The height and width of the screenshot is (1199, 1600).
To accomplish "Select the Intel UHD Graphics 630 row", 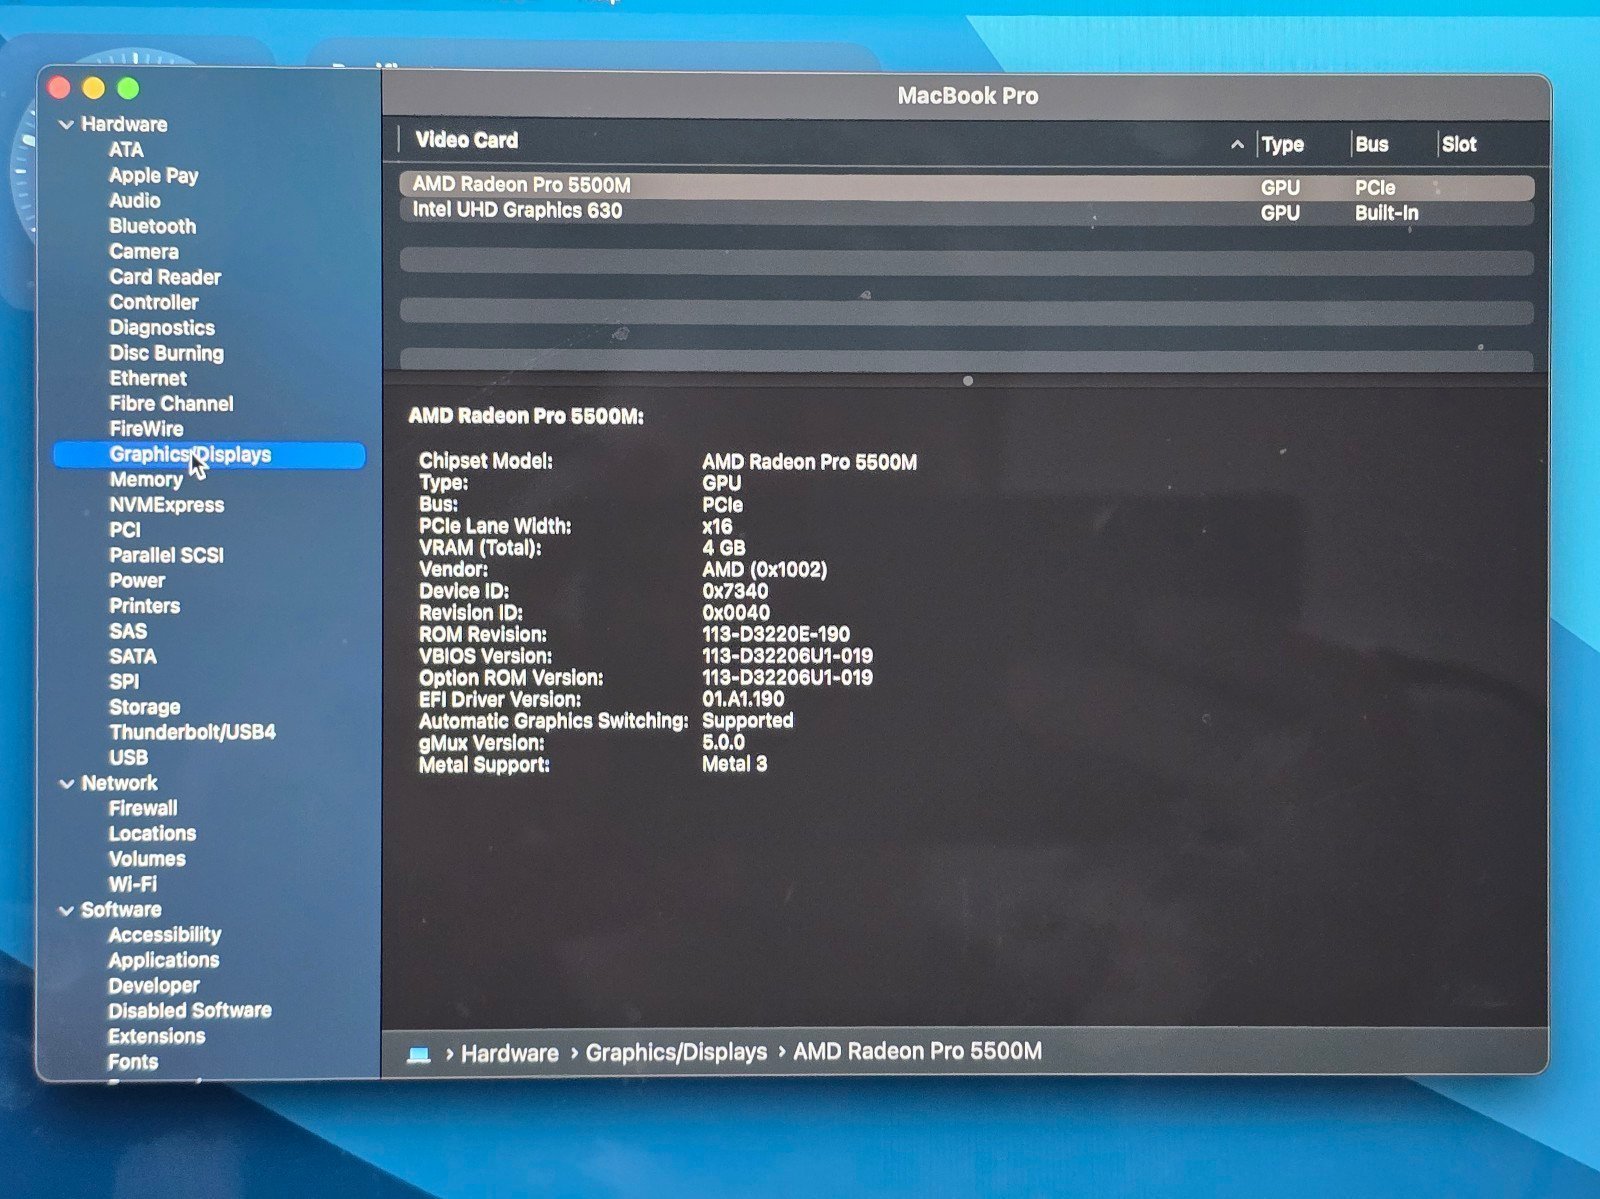I will pos(966,212).
